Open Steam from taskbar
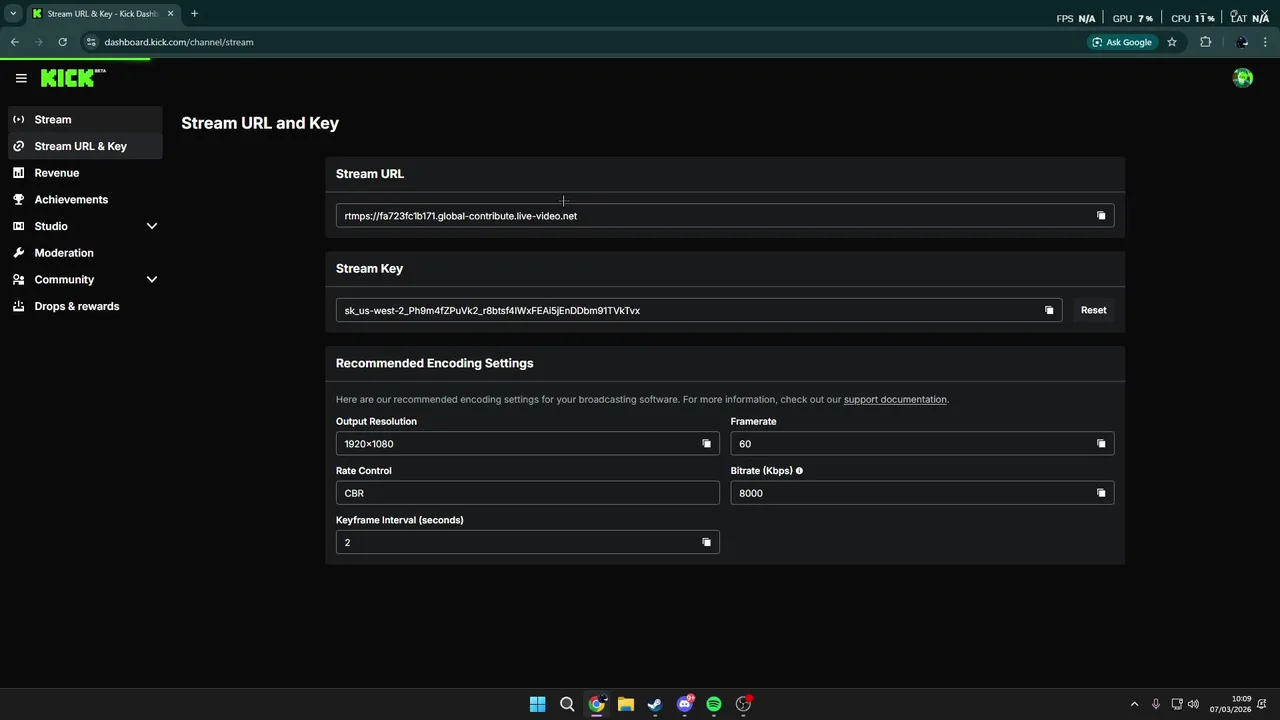The image size is (1280, 720). coord(655,704)
